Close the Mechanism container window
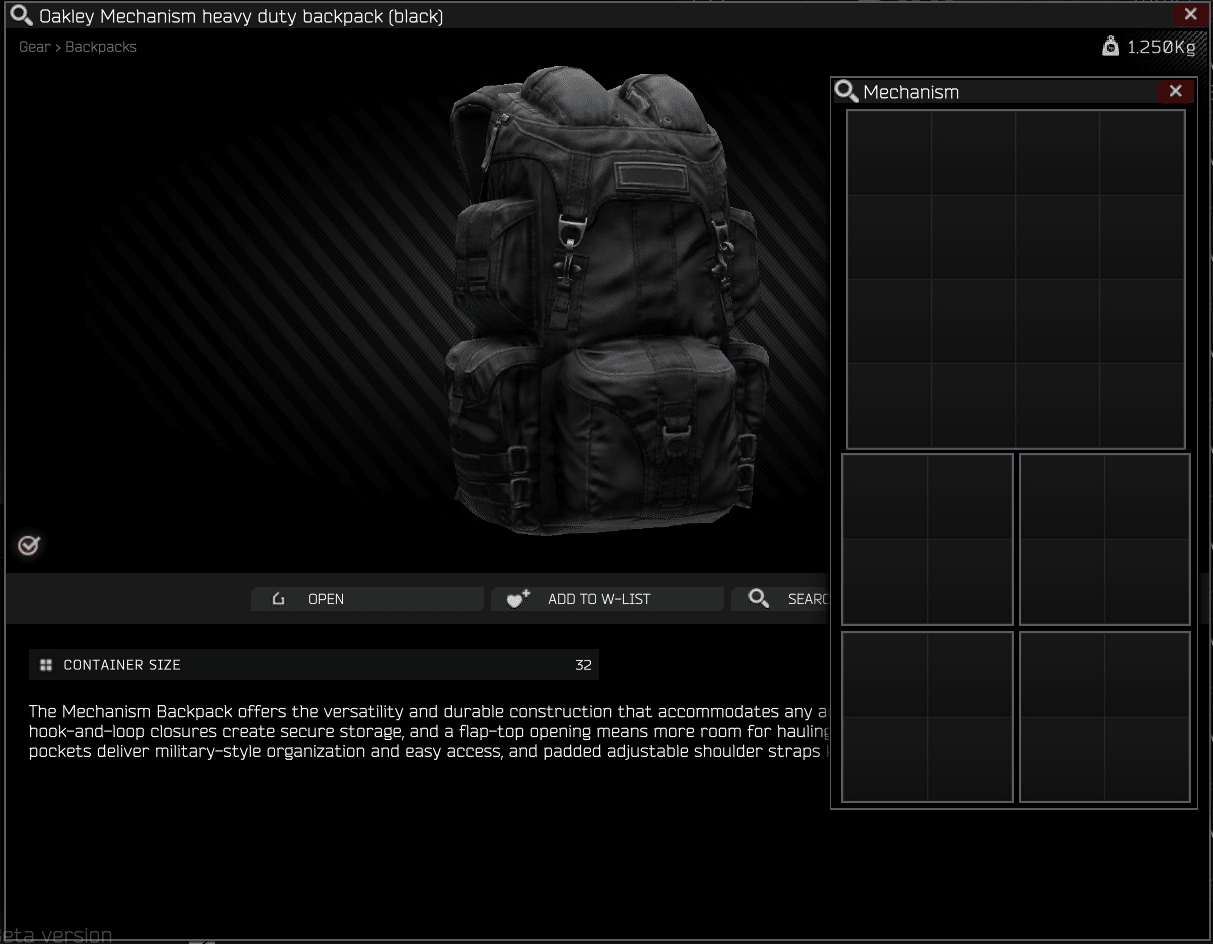 [x=1175, y=91]
